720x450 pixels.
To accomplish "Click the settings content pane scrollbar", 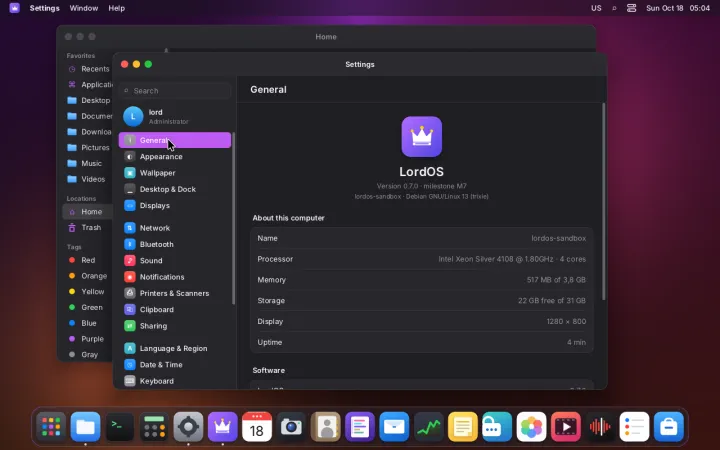I will coord(603,202).
